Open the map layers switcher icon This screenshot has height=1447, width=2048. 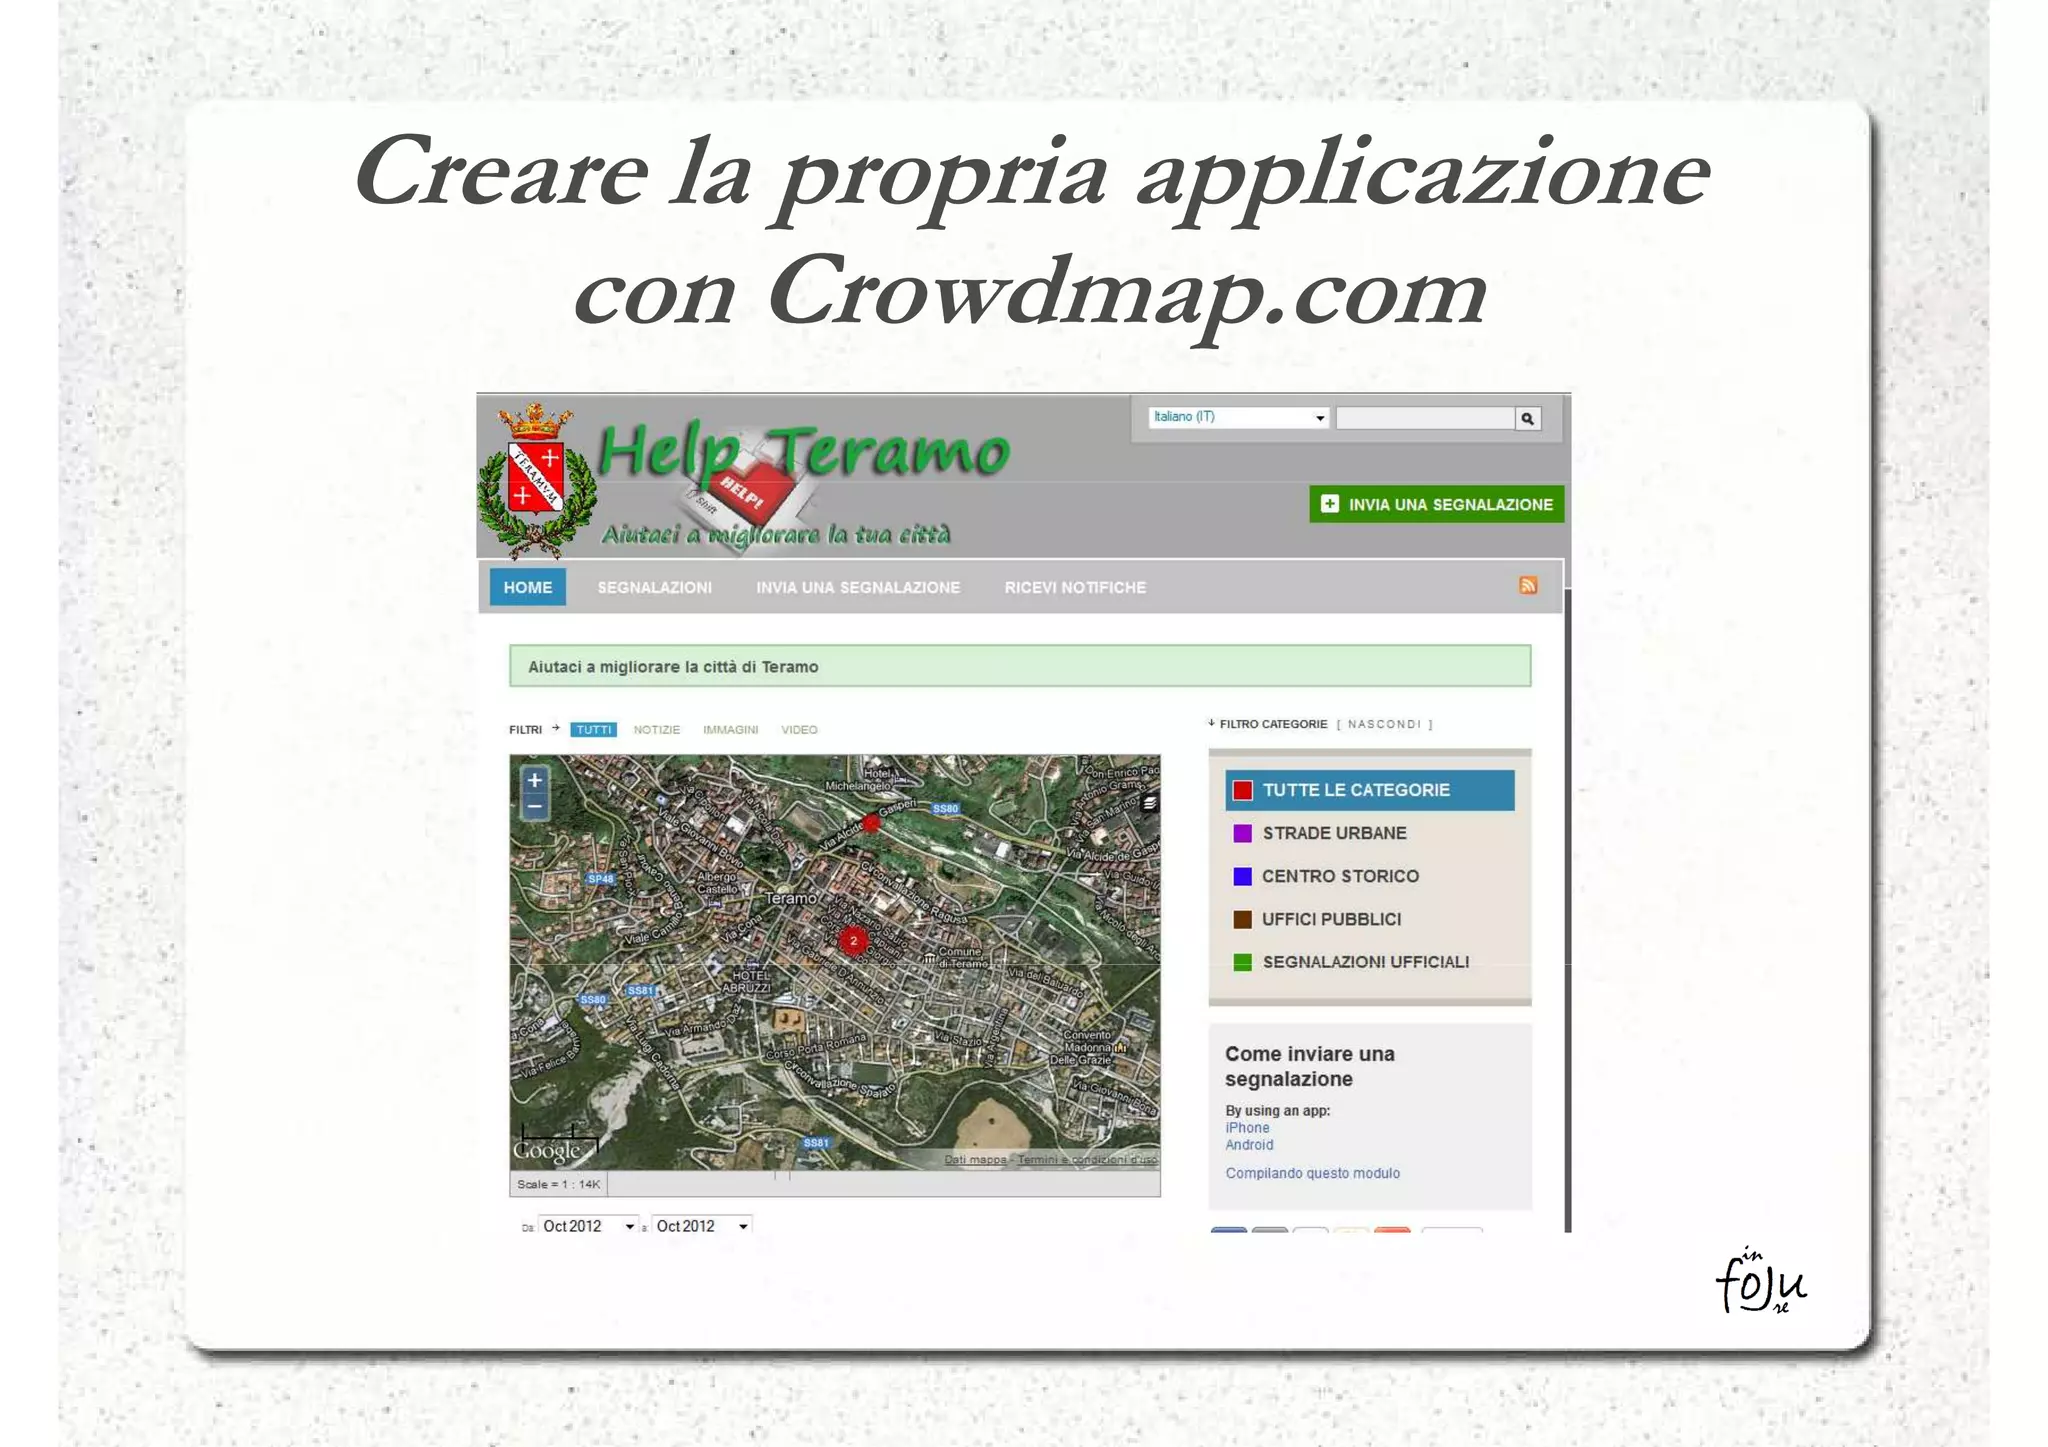(1150, 802)
